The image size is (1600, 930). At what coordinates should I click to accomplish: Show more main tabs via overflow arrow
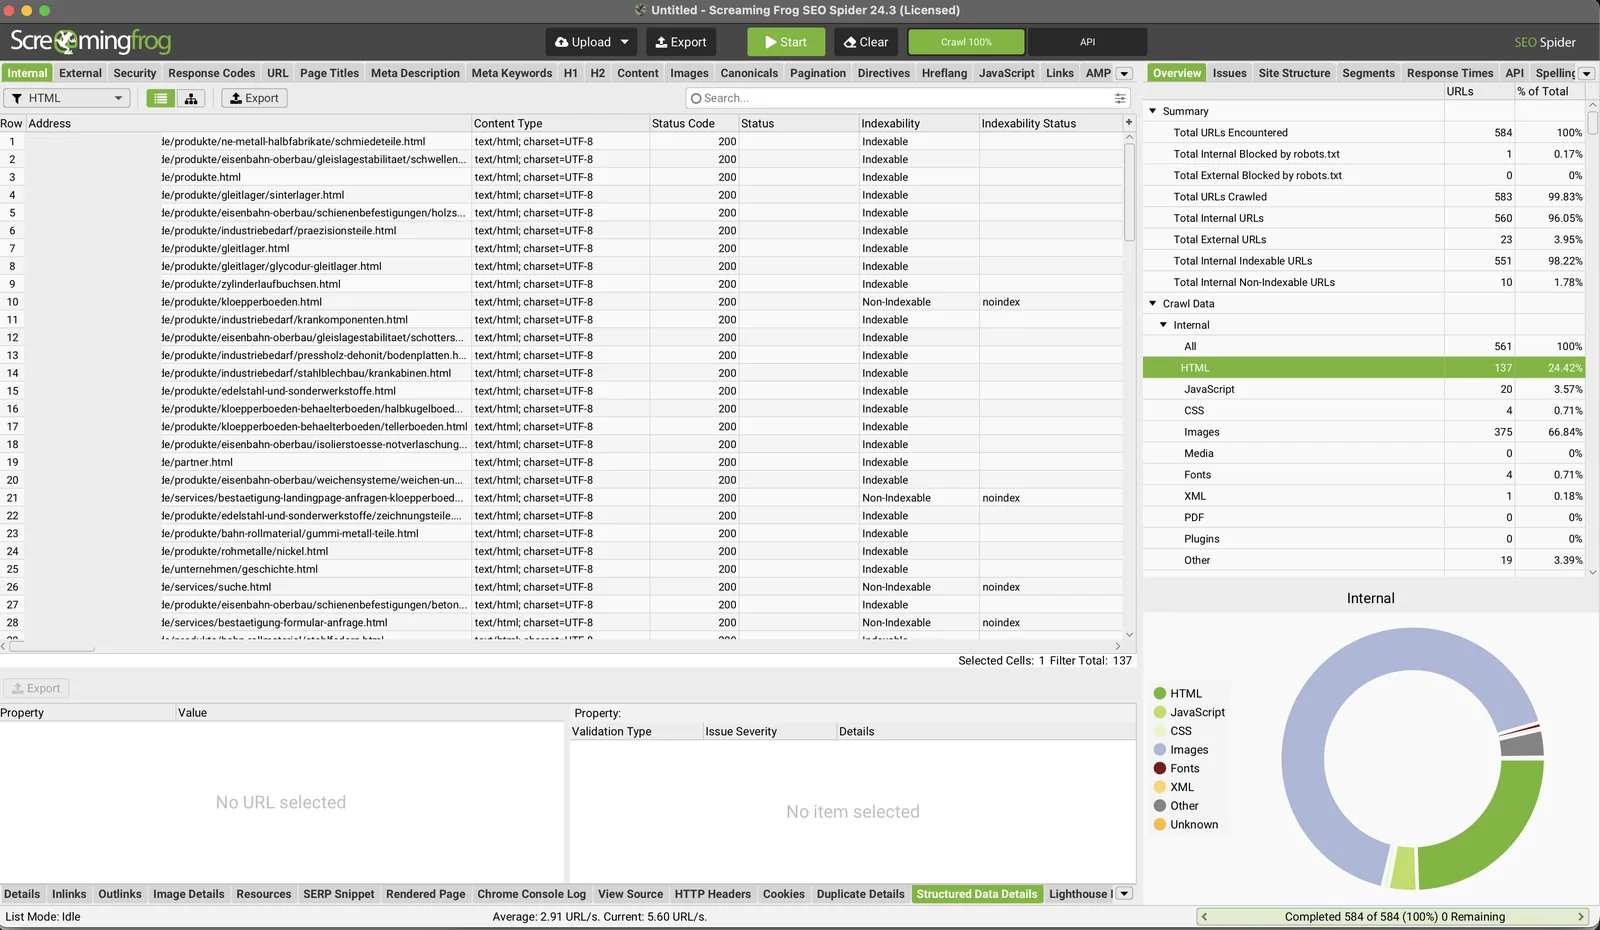[1124, 73]
